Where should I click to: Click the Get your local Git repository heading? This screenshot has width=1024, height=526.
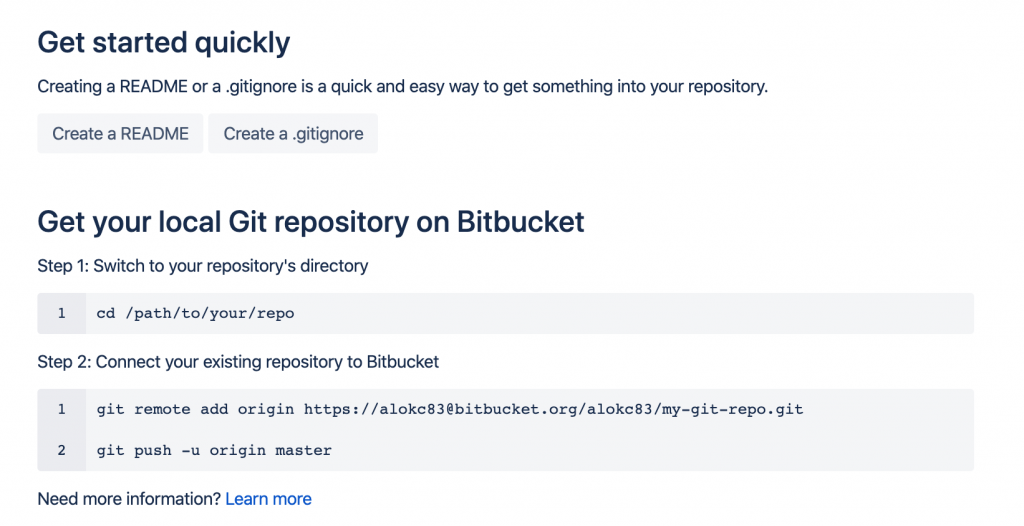click(310, 221)
